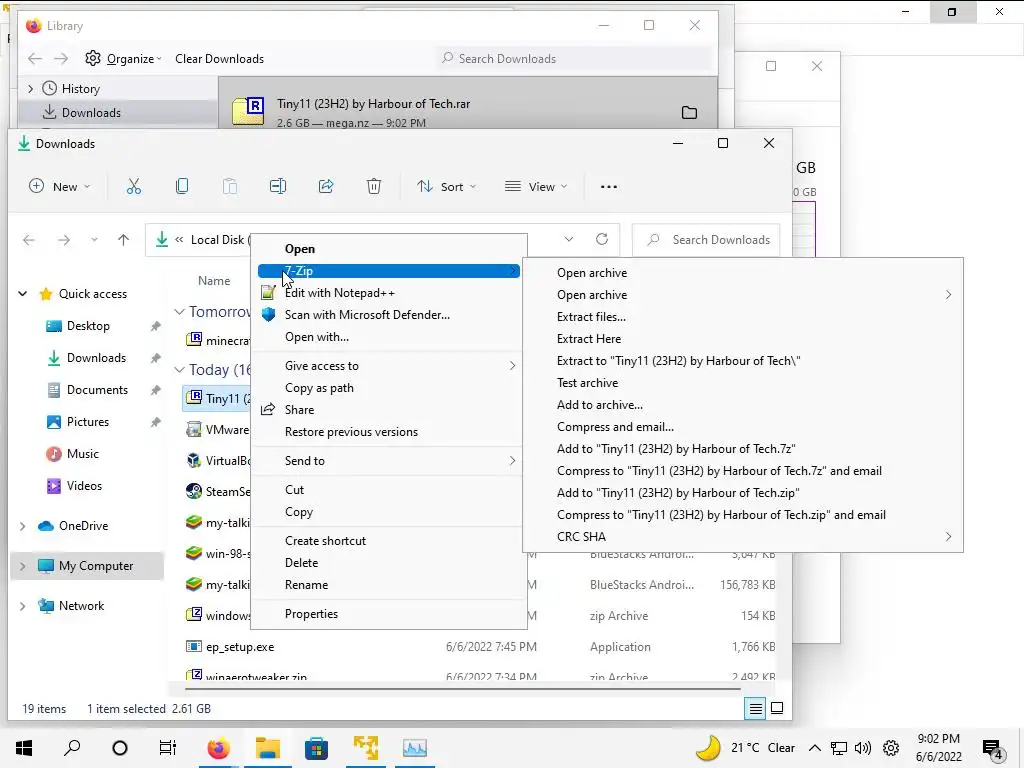The image size is (1024, 768).
Task: Open recent locations dropdown arrow
Action: point(94,240)
